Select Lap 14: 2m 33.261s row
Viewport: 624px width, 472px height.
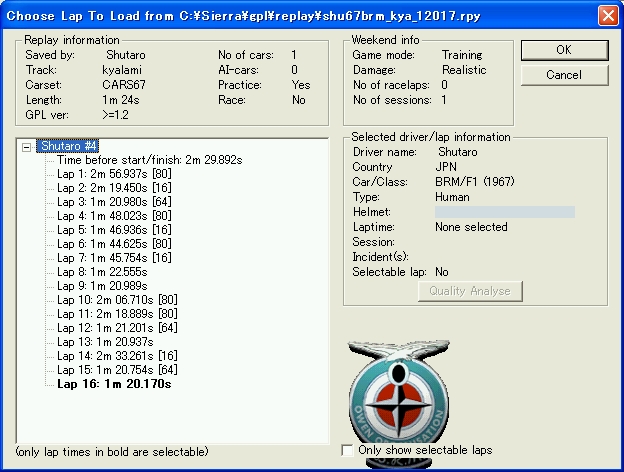[x=117, y=356]
